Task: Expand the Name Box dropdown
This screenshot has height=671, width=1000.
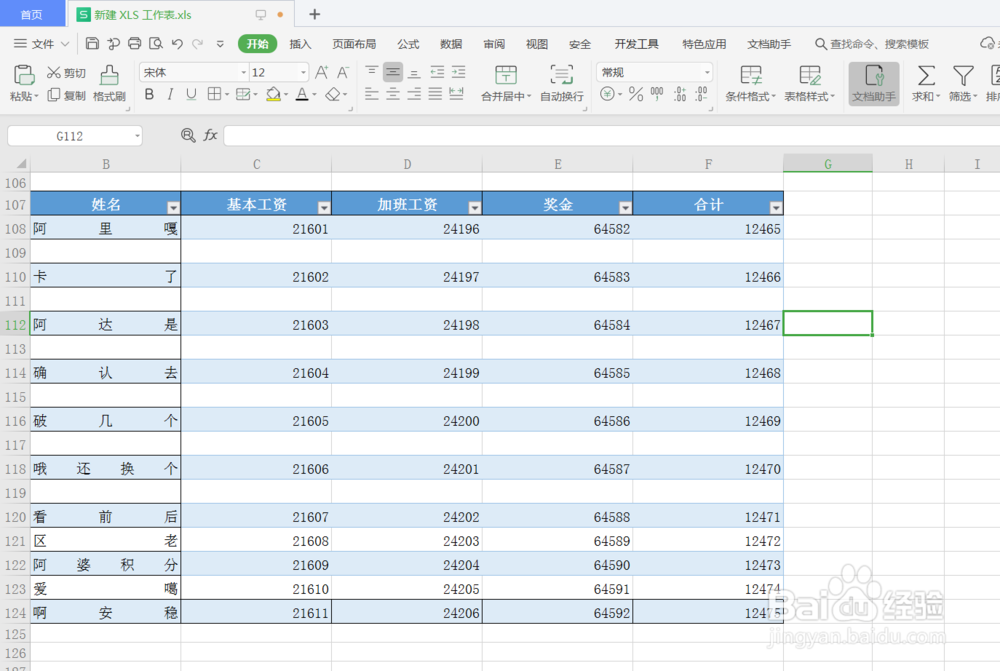Action: click(x=137, y=136)
